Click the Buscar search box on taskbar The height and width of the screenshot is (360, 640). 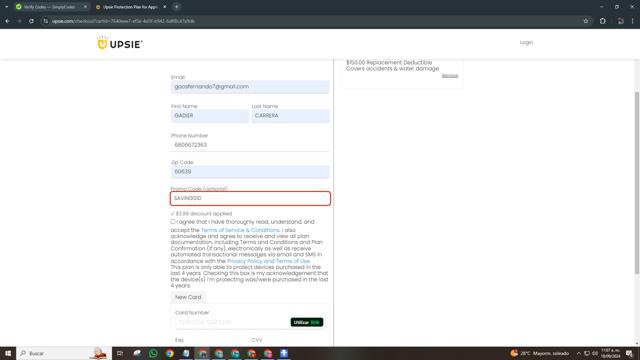tap(64, 353)
